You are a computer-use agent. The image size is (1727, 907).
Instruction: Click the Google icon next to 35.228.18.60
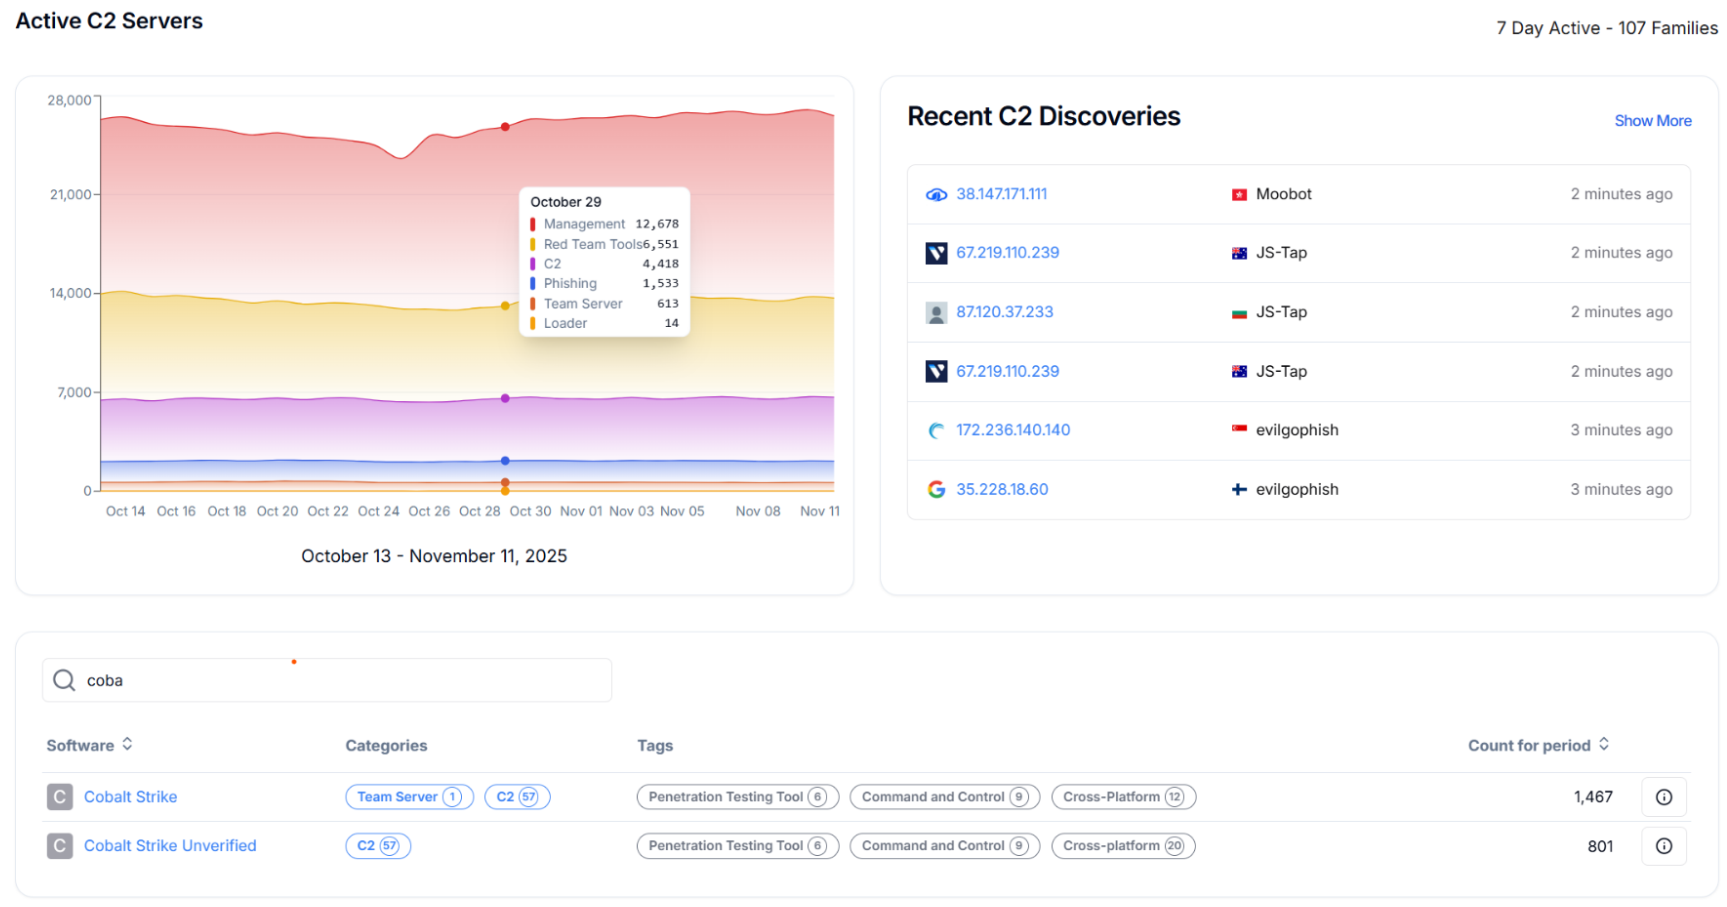click(x=936, y=489)
